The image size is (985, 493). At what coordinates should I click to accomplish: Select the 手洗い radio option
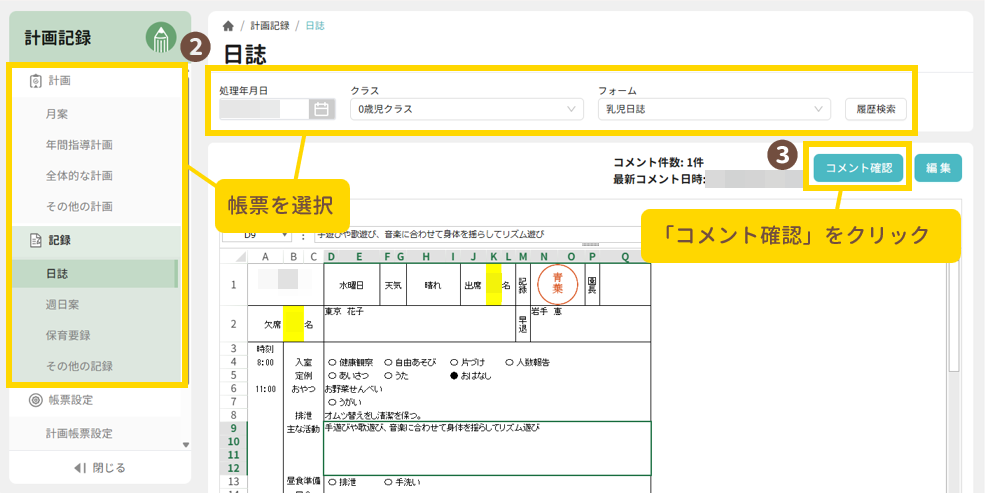click(387, 481)
